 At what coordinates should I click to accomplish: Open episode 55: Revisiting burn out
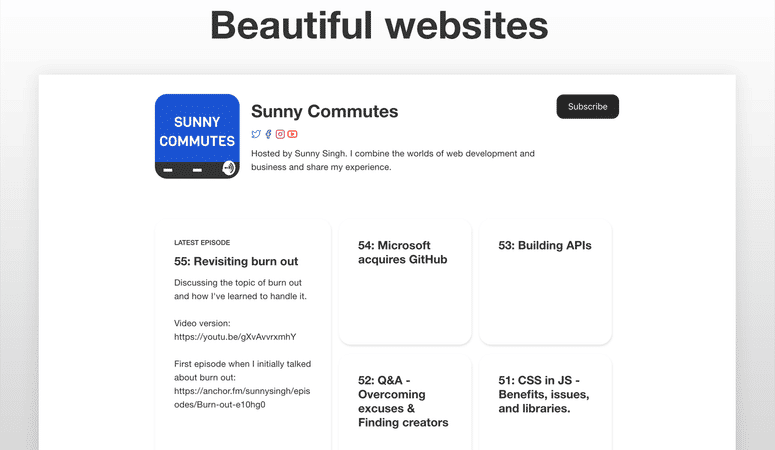tap(236, 261)
